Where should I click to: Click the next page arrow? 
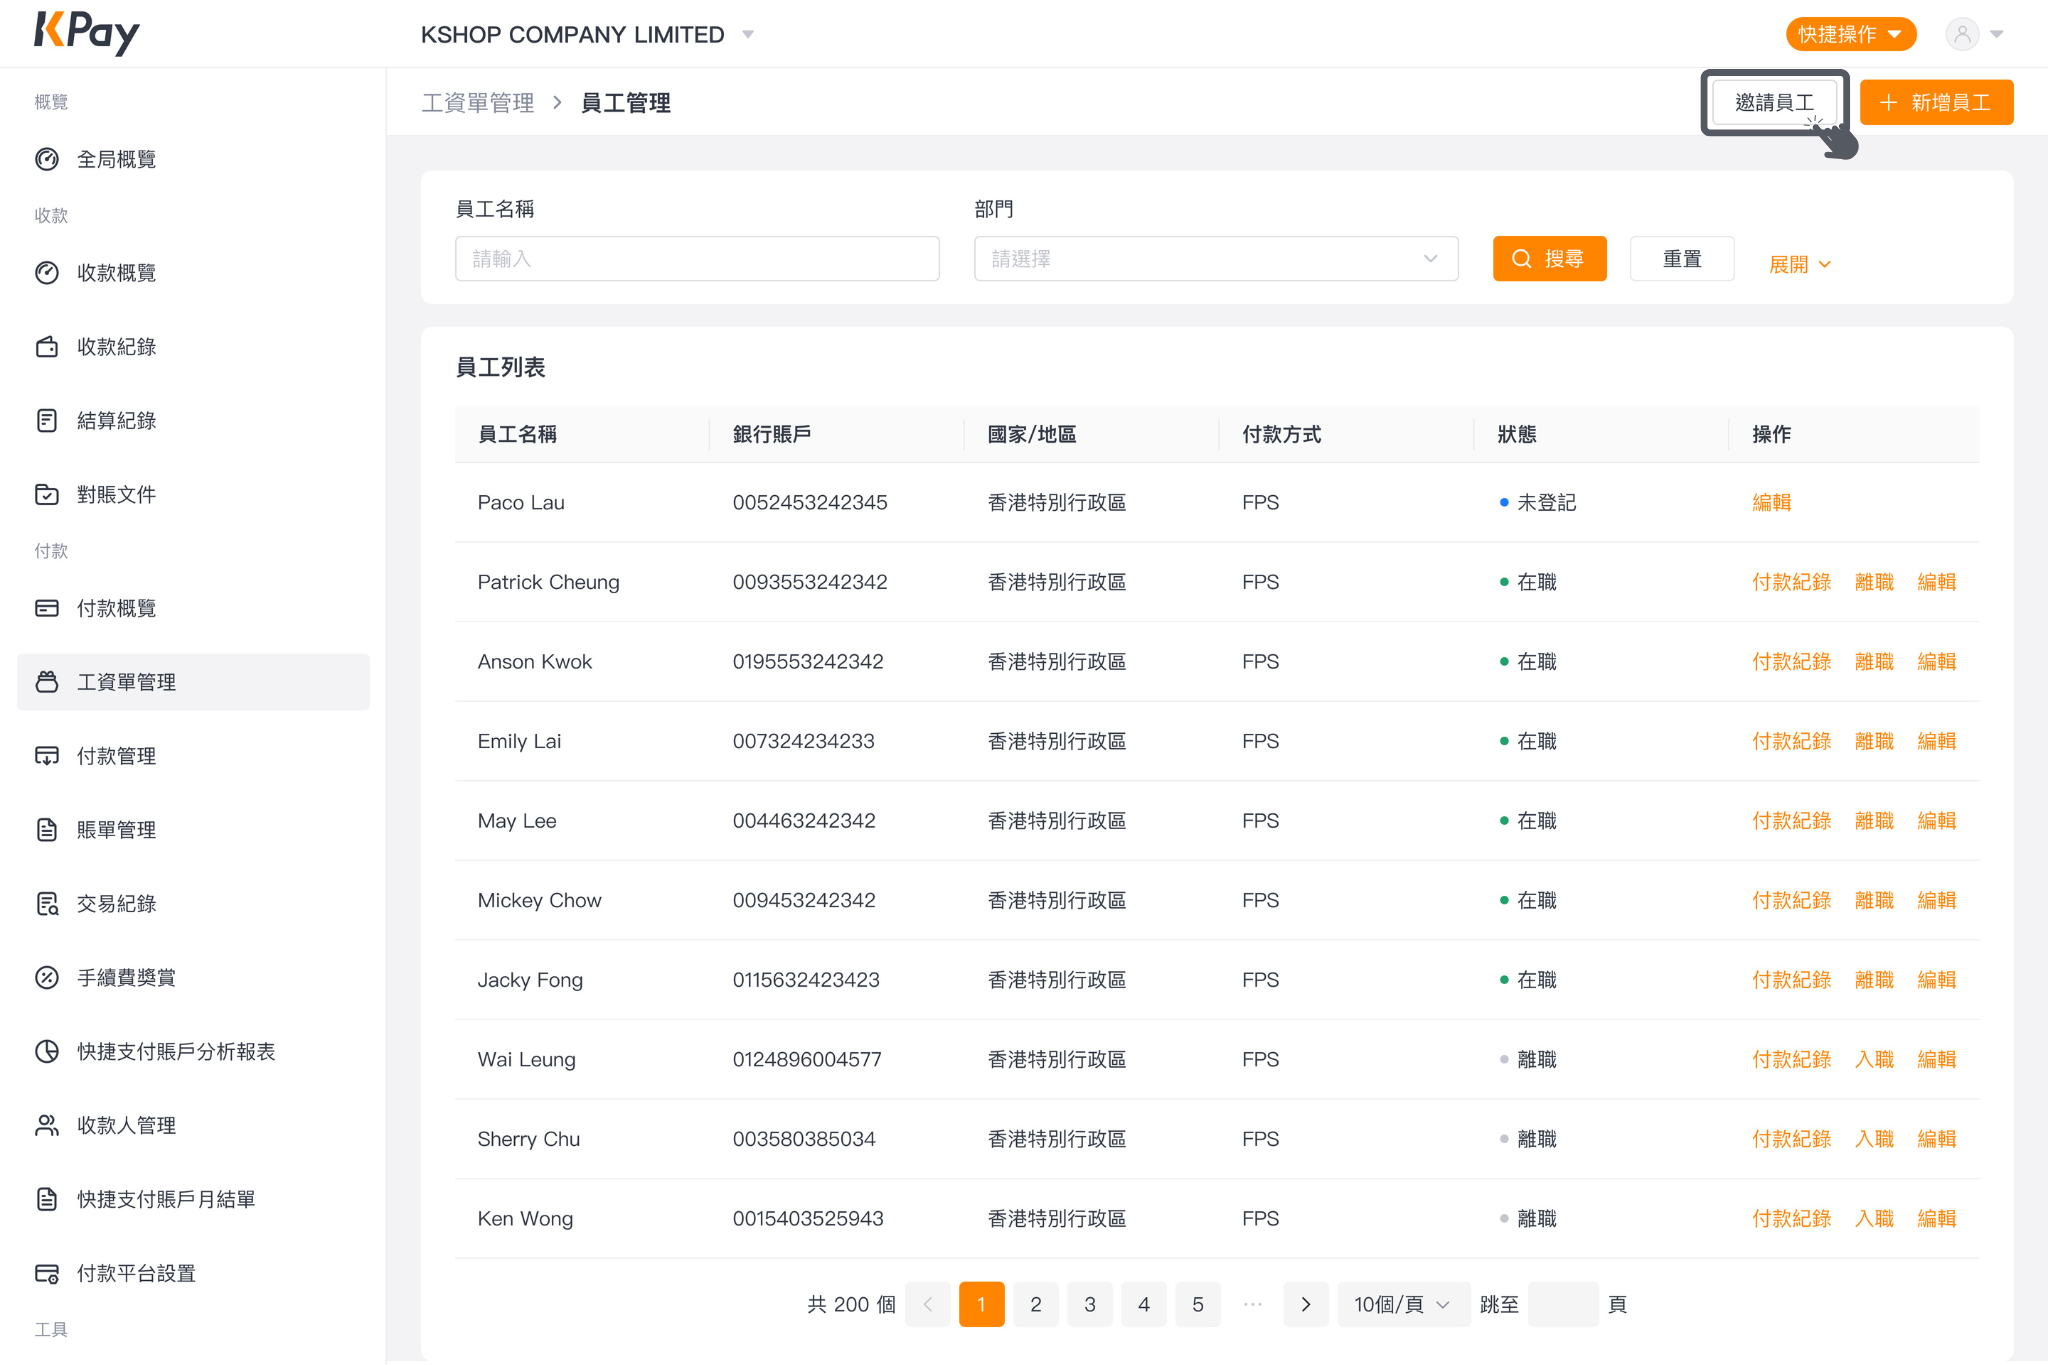[1306, 1304]
